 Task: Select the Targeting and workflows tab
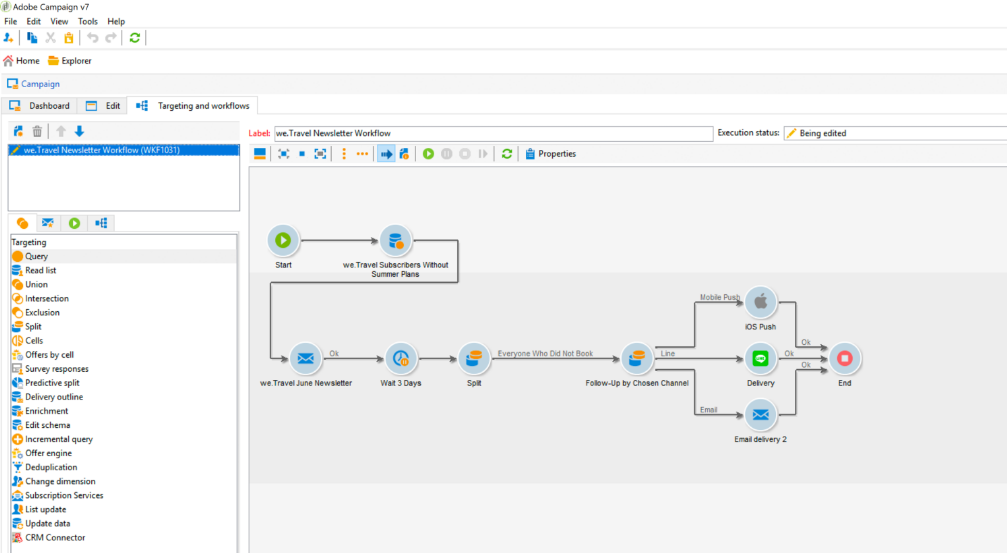click(x=193, y=106)
